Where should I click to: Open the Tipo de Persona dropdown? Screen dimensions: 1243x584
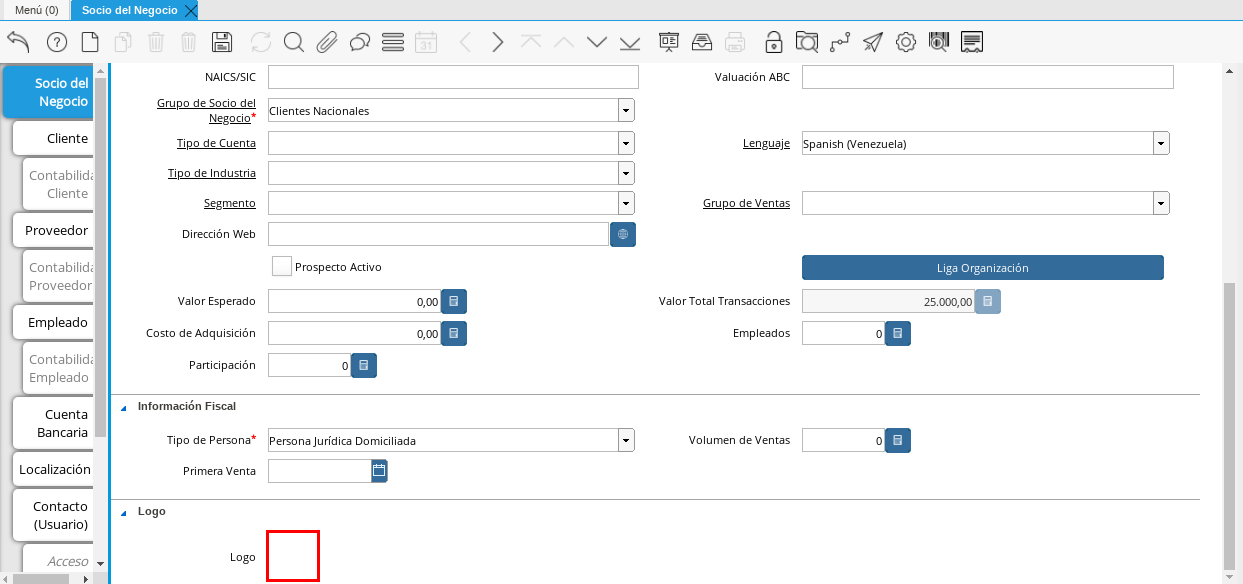626,440
